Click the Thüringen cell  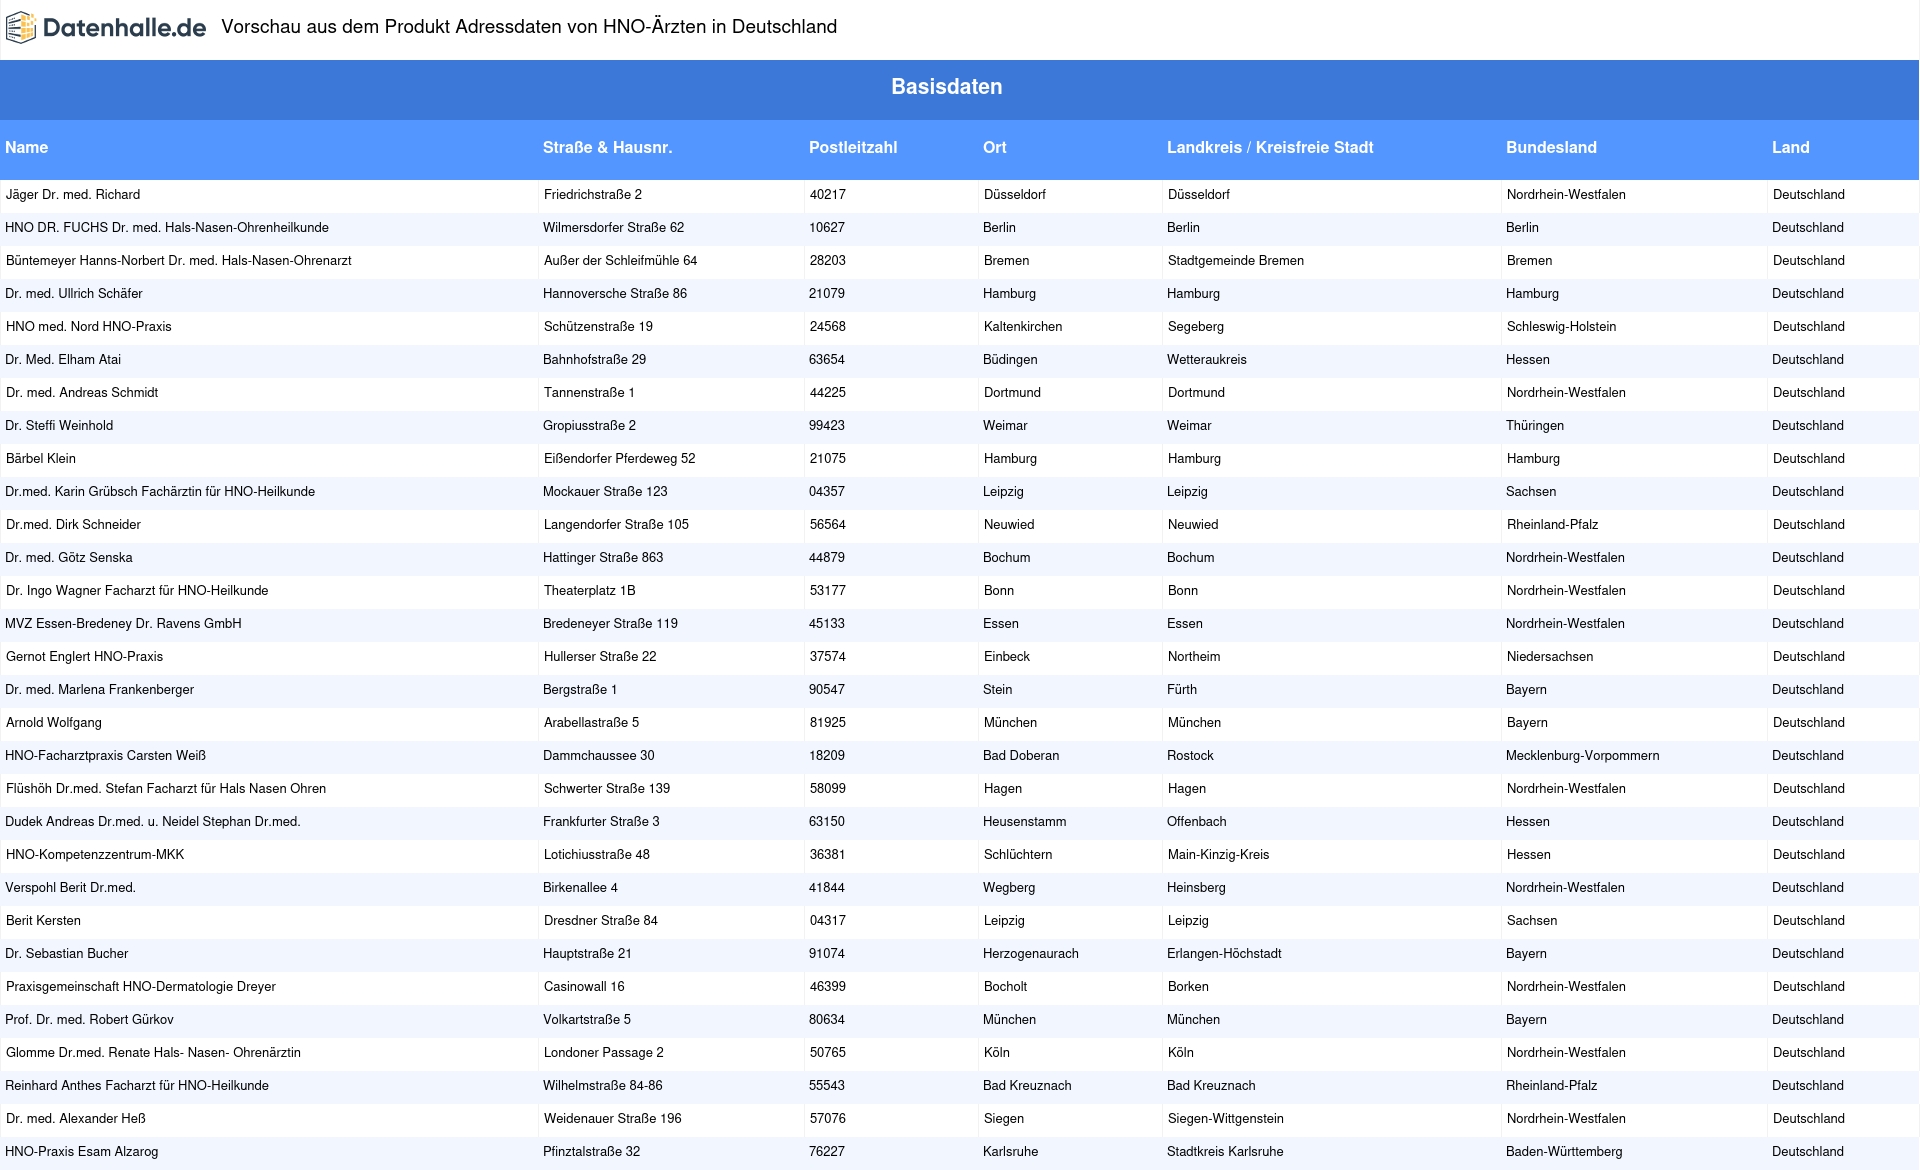1535,426
